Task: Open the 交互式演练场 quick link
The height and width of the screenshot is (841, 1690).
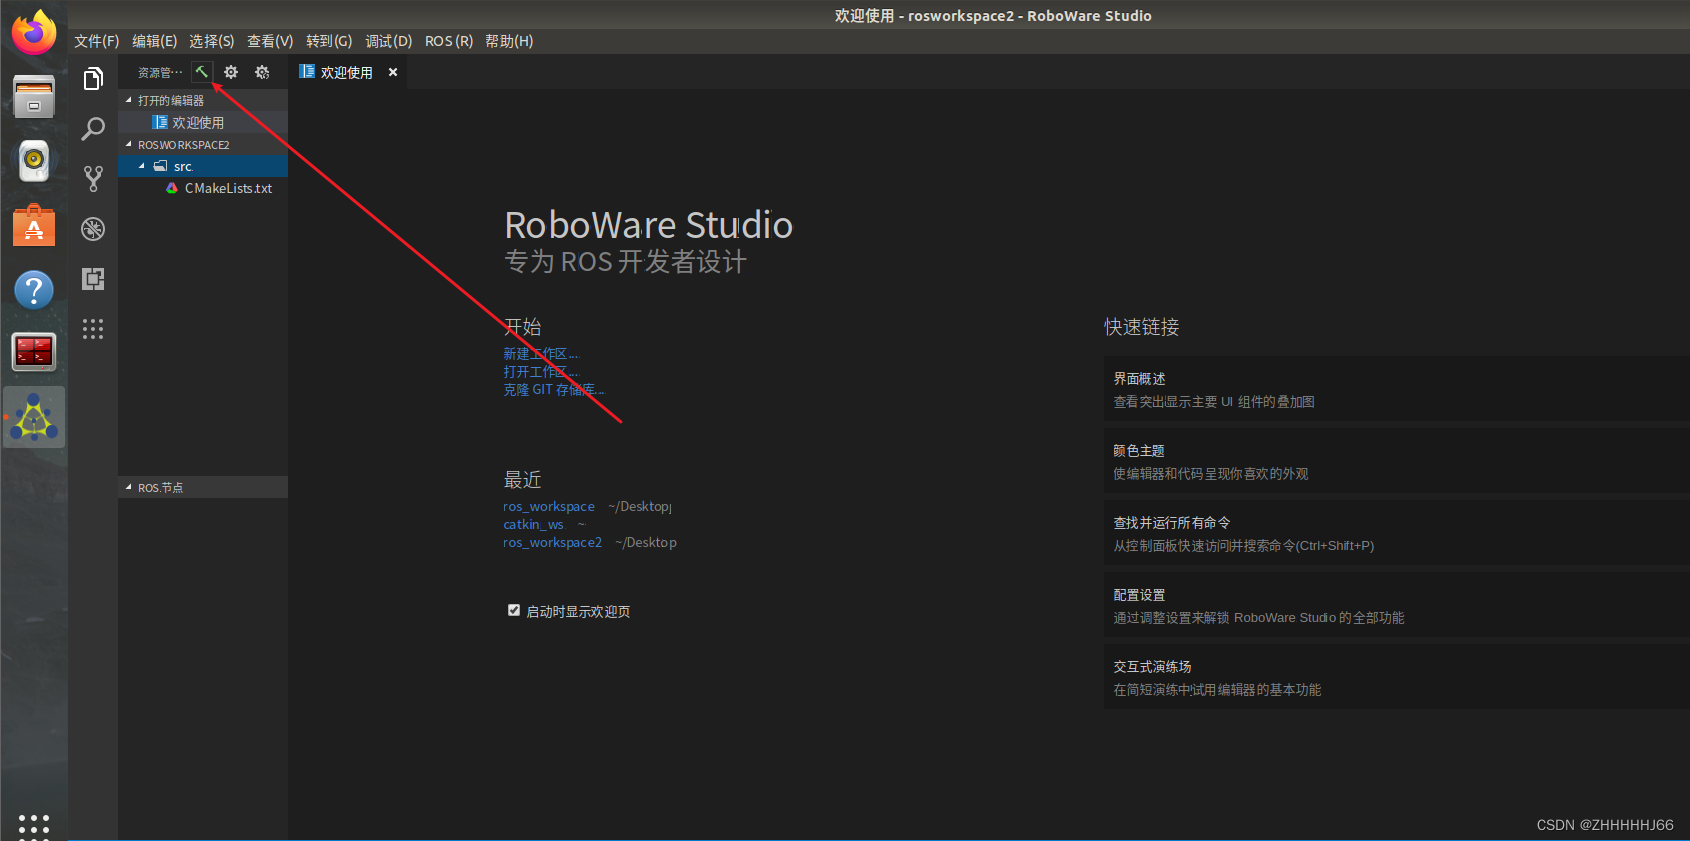Action: (1396, 677)
